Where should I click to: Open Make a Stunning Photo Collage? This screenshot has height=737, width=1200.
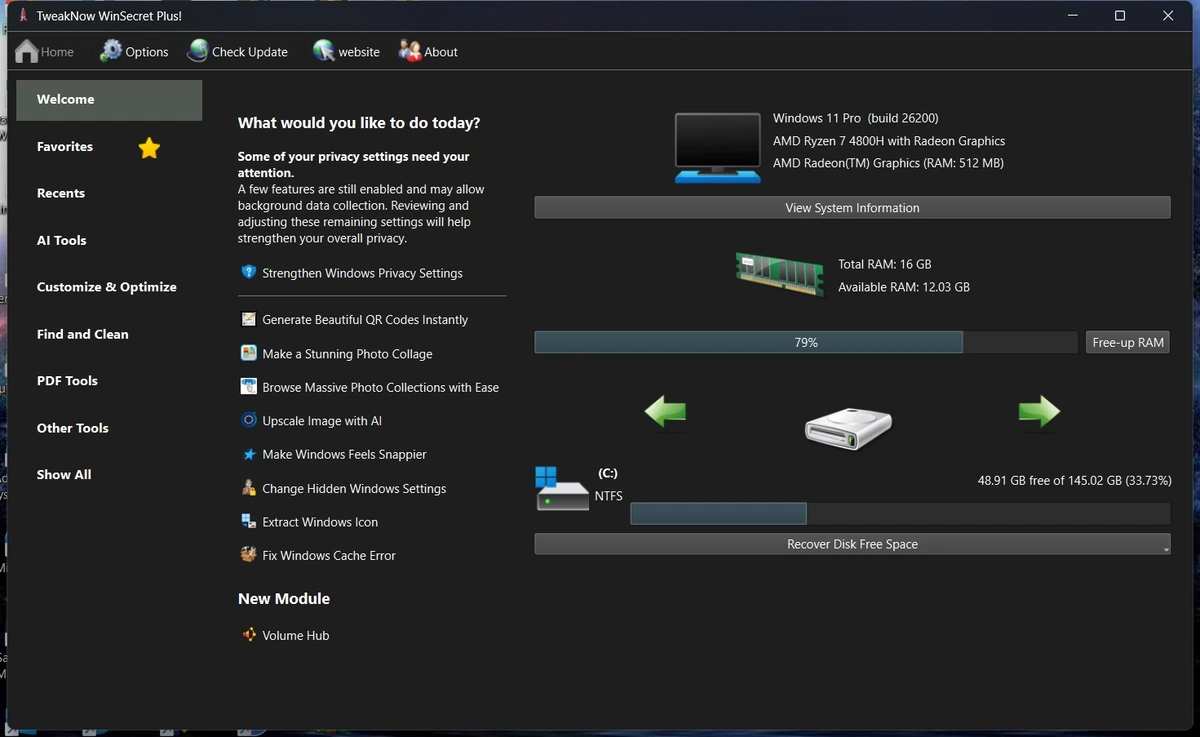pyautogui.click(x=347, y=354)
